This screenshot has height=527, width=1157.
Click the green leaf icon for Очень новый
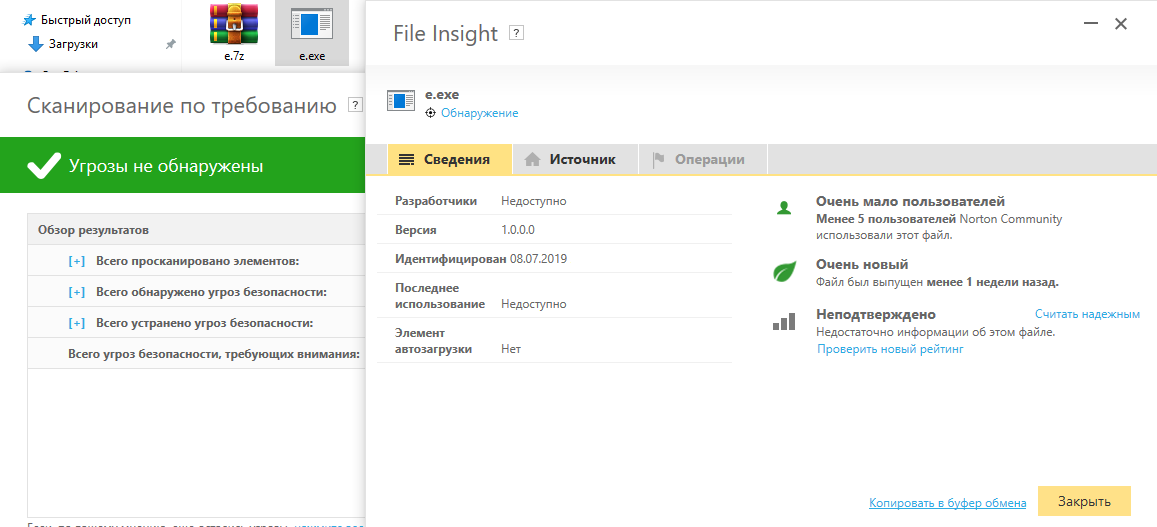pyautogui.click(x=784, y=272)
